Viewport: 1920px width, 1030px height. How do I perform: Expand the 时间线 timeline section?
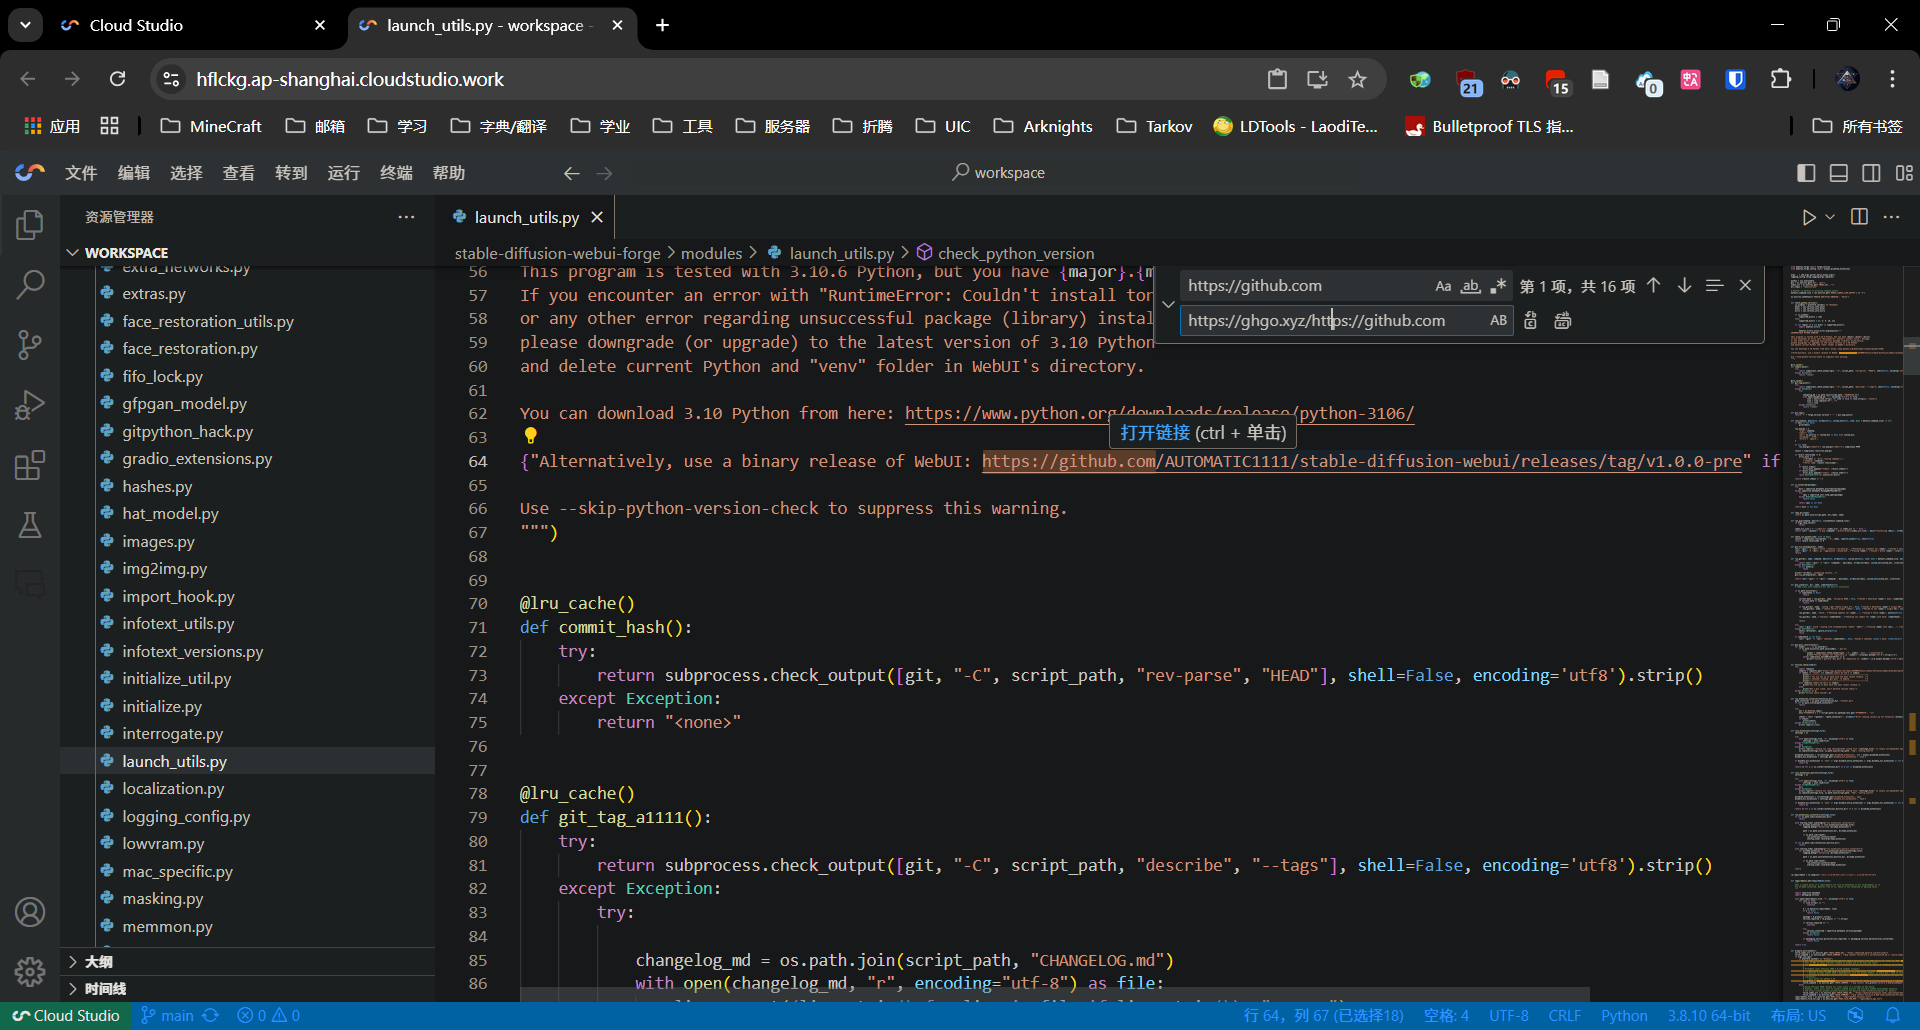(x=105, y=988)
